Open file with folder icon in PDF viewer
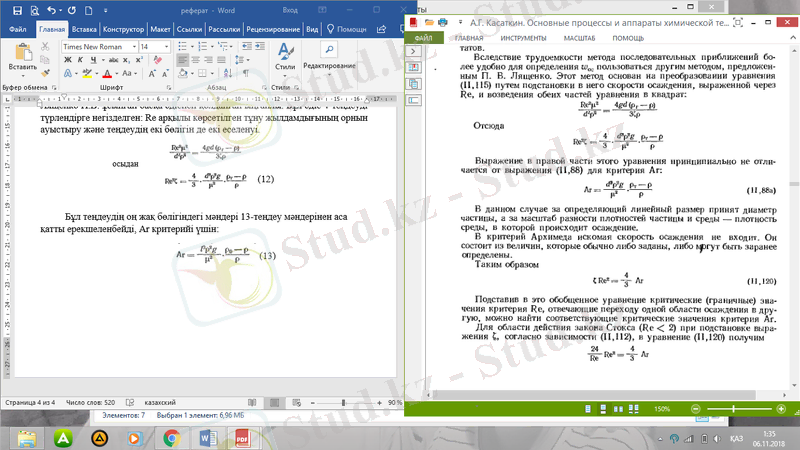 429,22
